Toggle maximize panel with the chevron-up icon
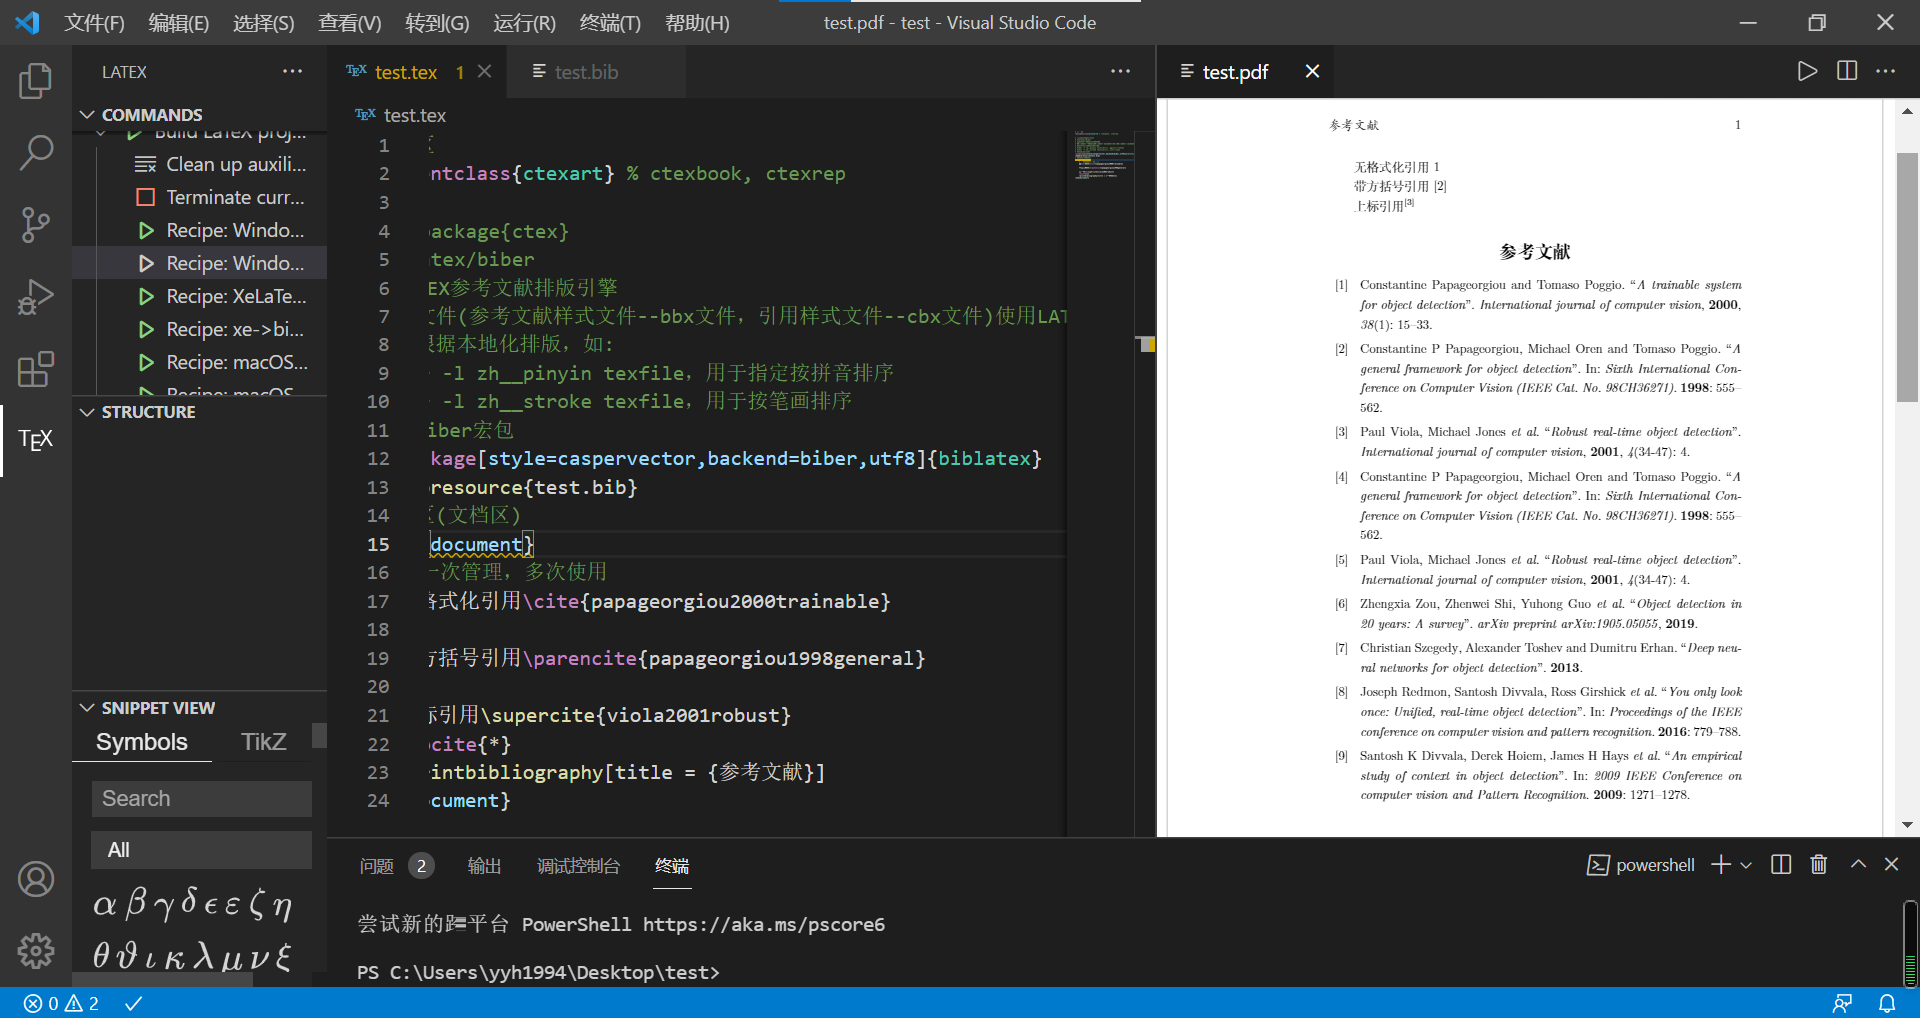The width and height of the screenshot is (1920, 1018). coord(1857,864)
